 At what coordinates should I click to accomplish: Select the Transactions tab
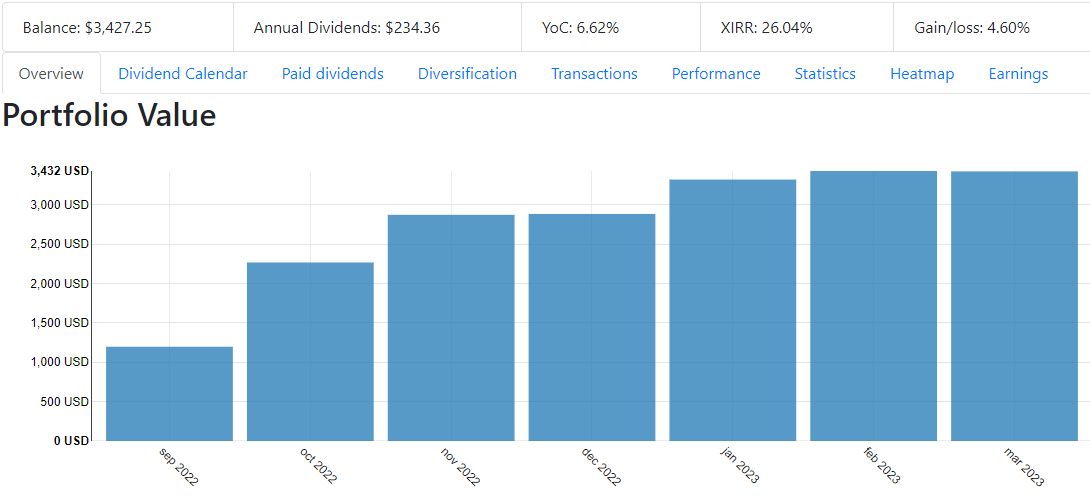(x=594, y=74)
